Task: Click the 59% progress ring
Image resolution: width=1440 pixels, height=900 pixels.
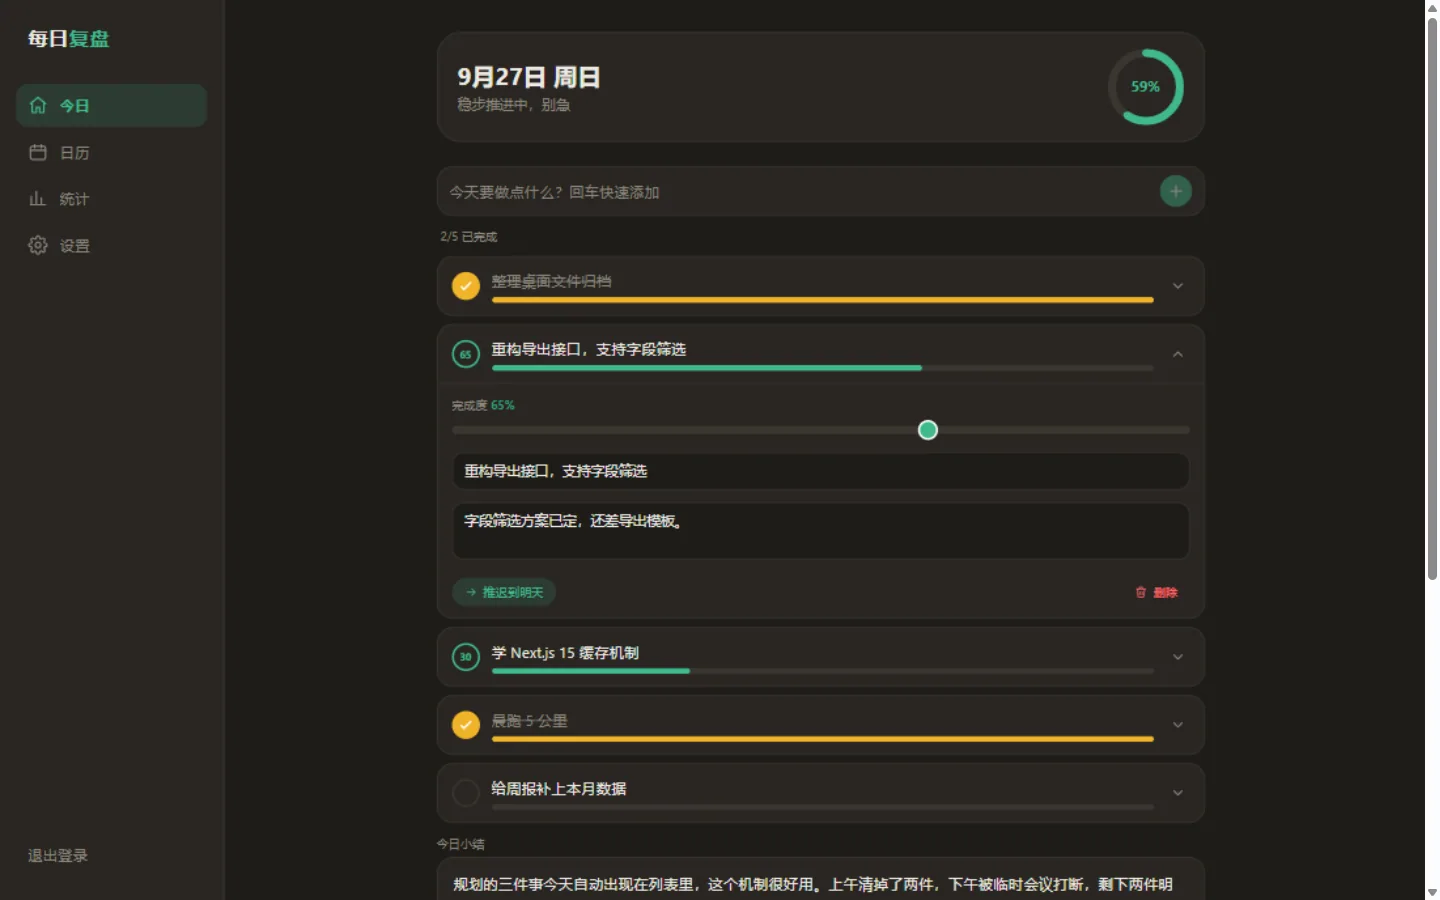Action: pyautogui.click(x=1146, y=87)
